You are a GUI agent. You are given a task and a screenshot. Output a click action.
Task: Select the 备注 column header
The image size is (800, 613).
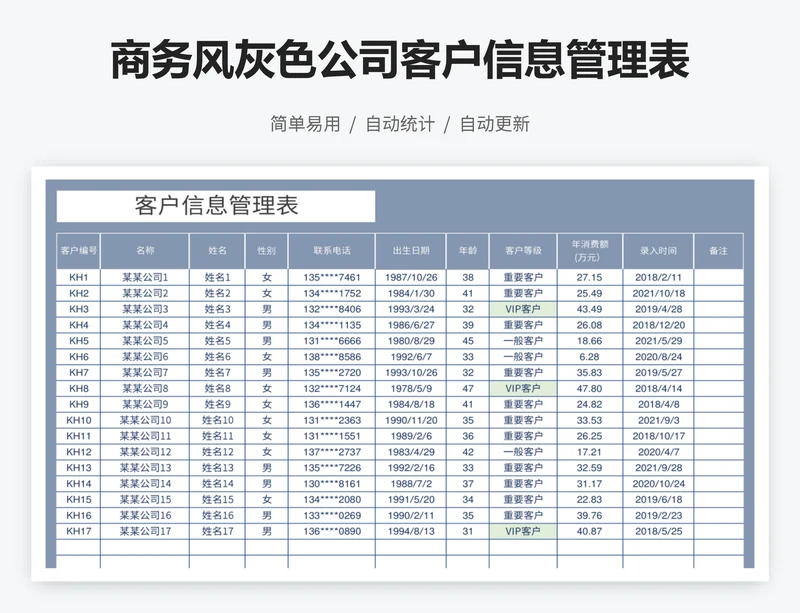718,251
